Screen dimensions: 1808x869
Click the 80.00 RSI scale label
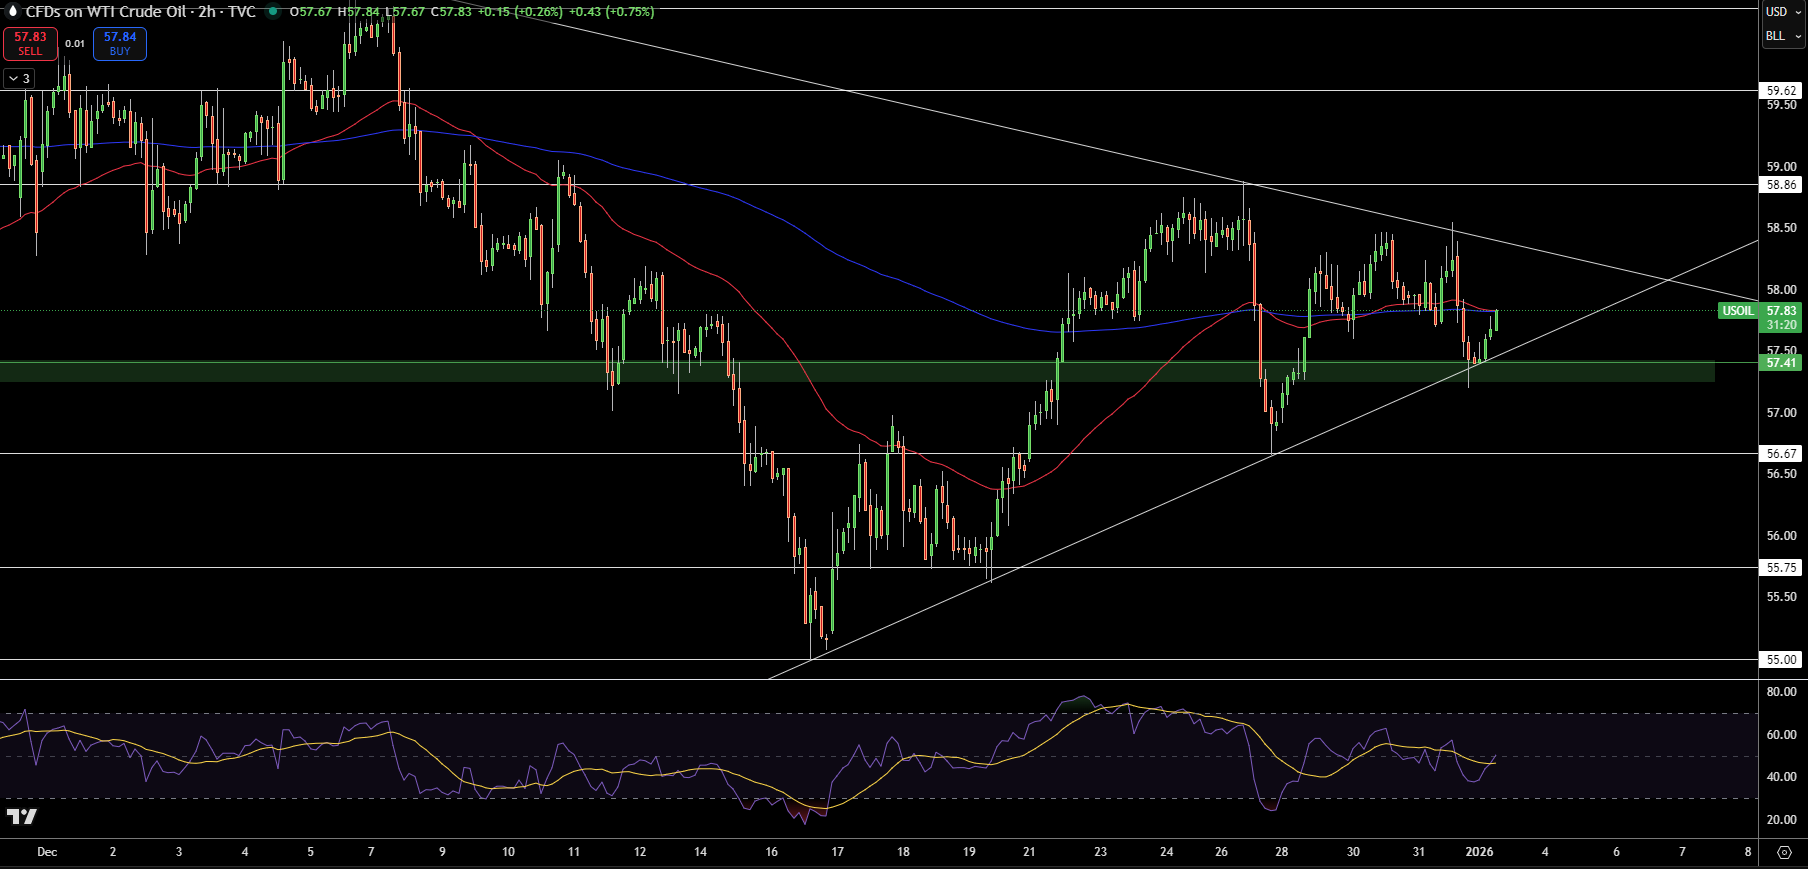[x=1781, y=692]
